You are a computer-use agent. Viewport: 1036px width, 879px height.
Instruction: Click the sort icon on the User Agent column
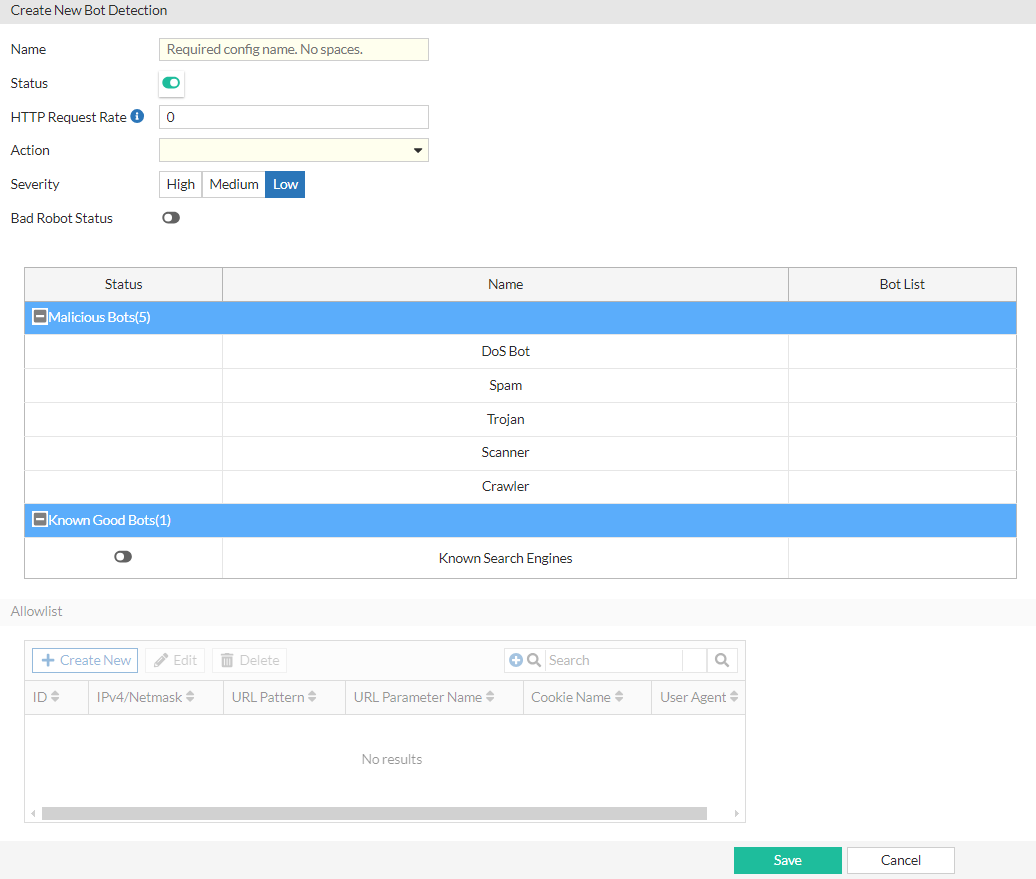tap(735, 697)
